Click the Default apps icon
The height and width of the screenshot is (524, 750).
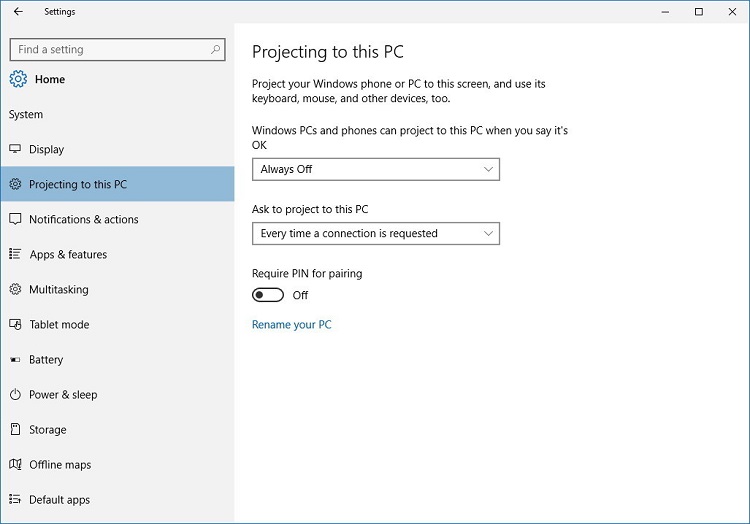pyautogui.click(x=15, y=499)
